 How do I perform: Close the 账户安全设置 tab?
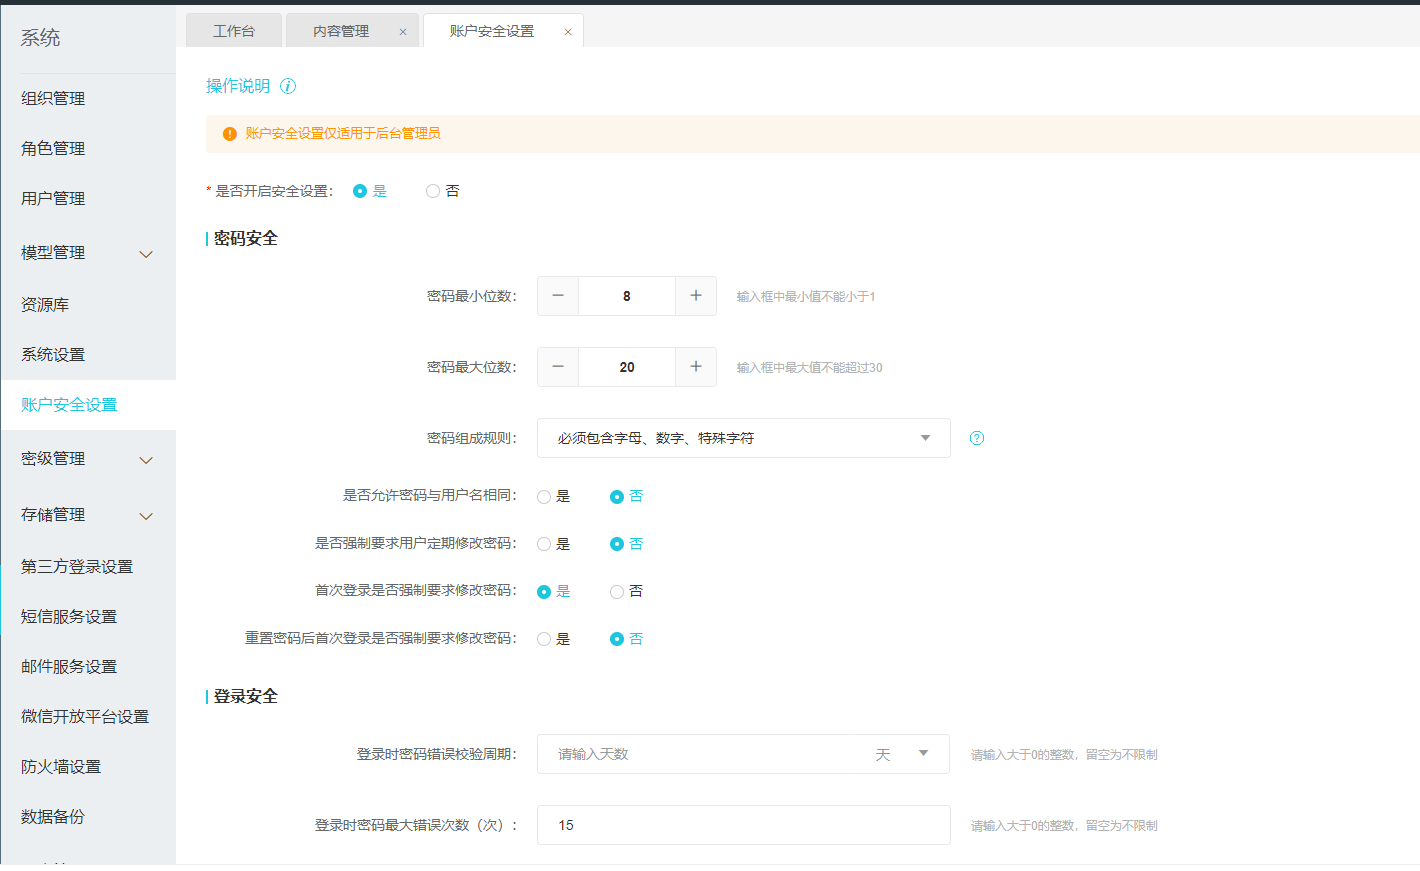pos(568,32)
